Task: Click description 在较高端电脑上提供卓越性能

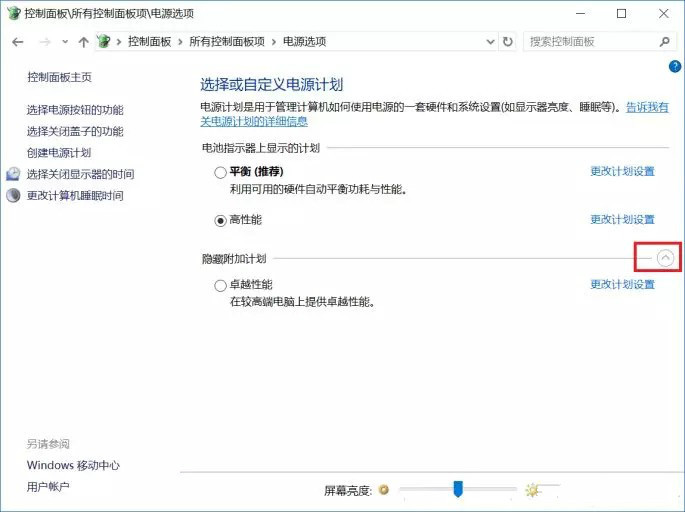Action: point(302,302)
